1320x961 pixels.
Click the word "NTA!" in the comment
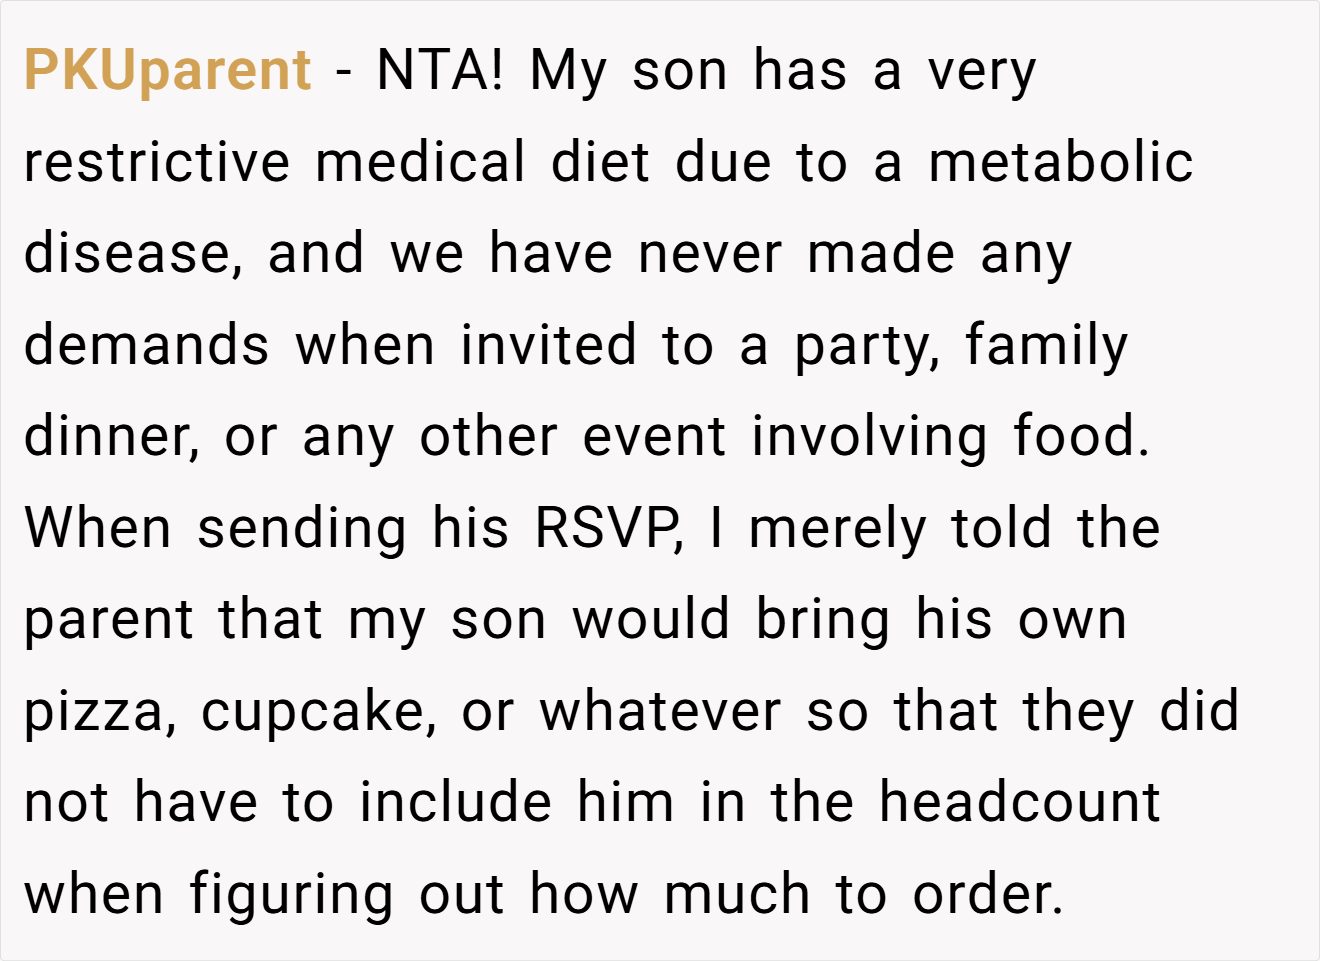[x=441, y=70]
